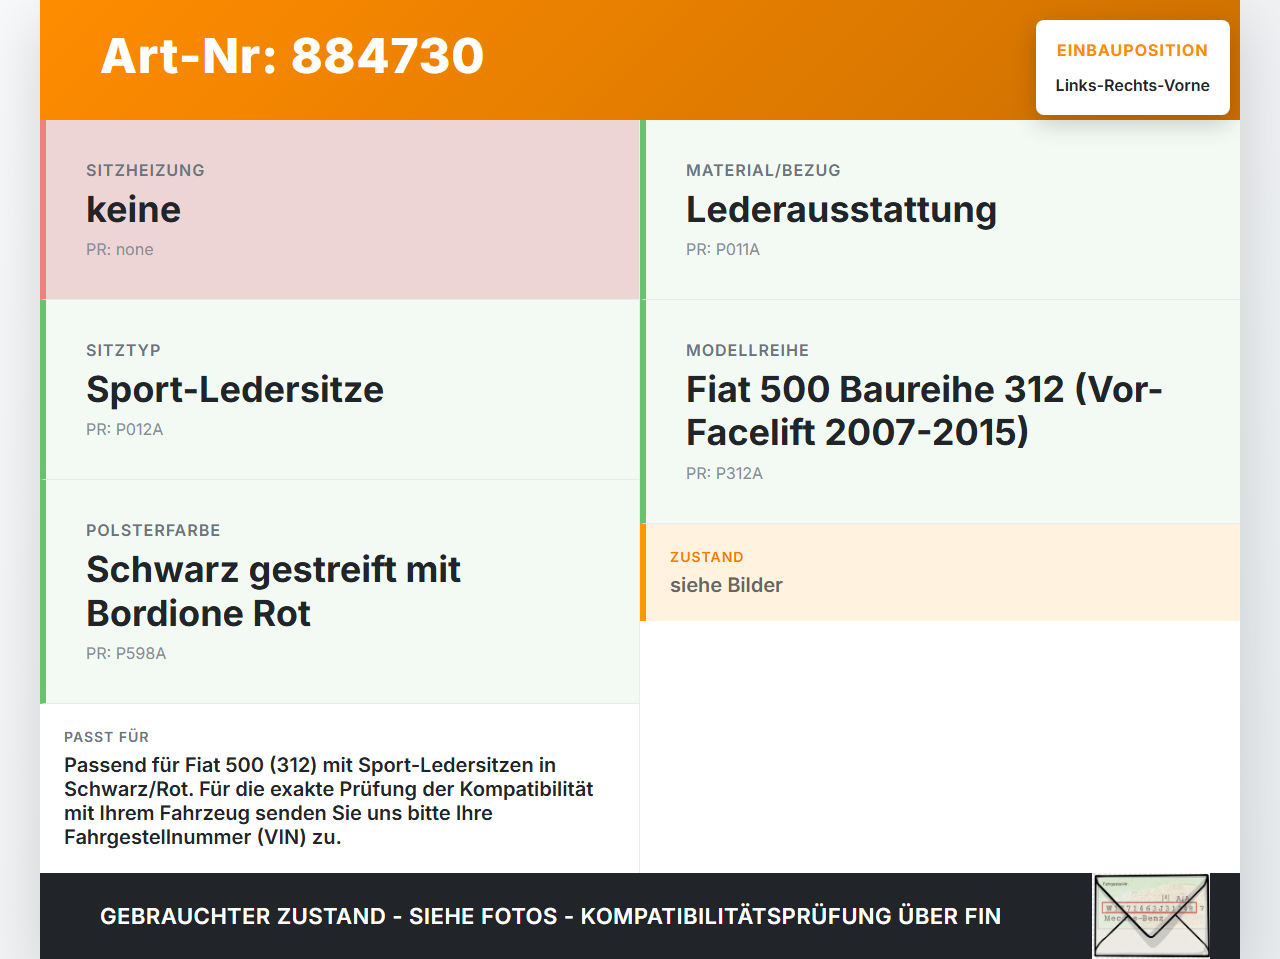Select the Art-Nr: 884730 heading

(292, 56)
